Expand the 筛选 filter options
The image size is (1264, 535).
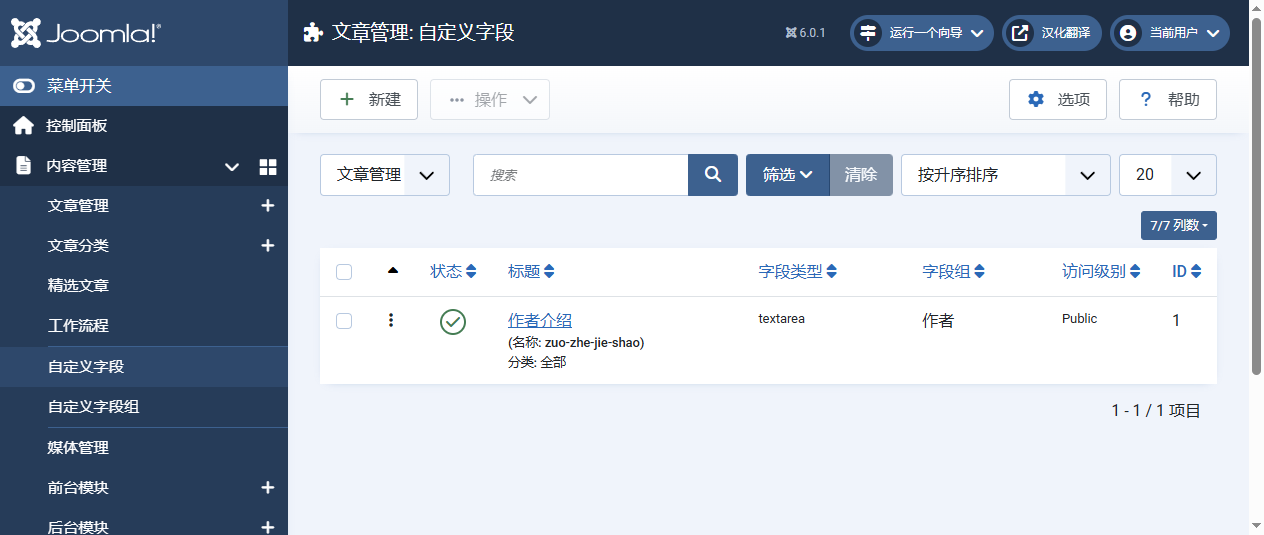pos(788,175)
